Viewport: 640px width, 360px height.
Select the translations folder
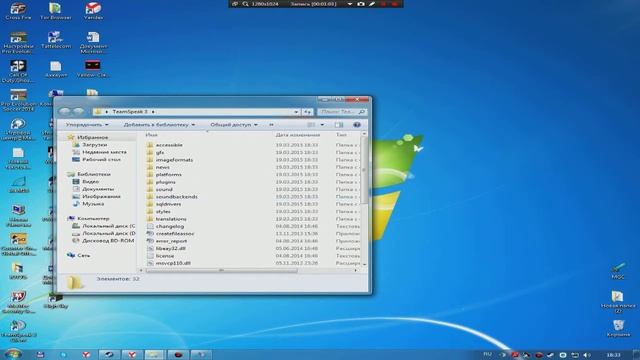tap(171, 219)
